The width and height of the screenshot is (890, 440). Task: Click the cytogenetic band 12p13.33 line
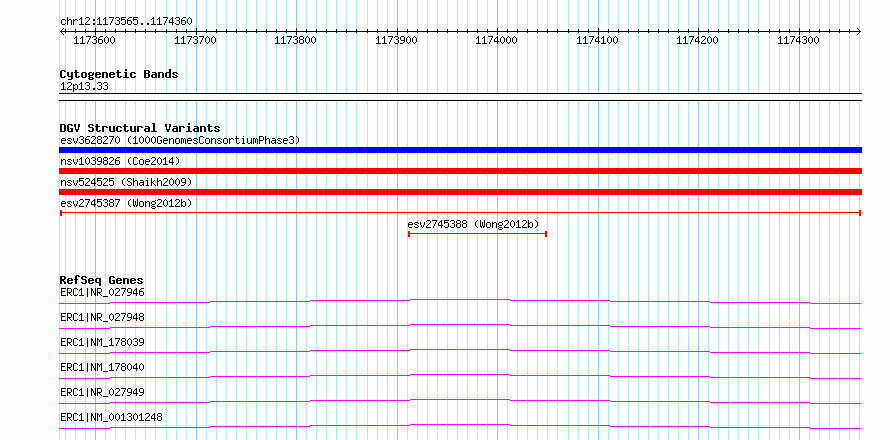(460, 97)
